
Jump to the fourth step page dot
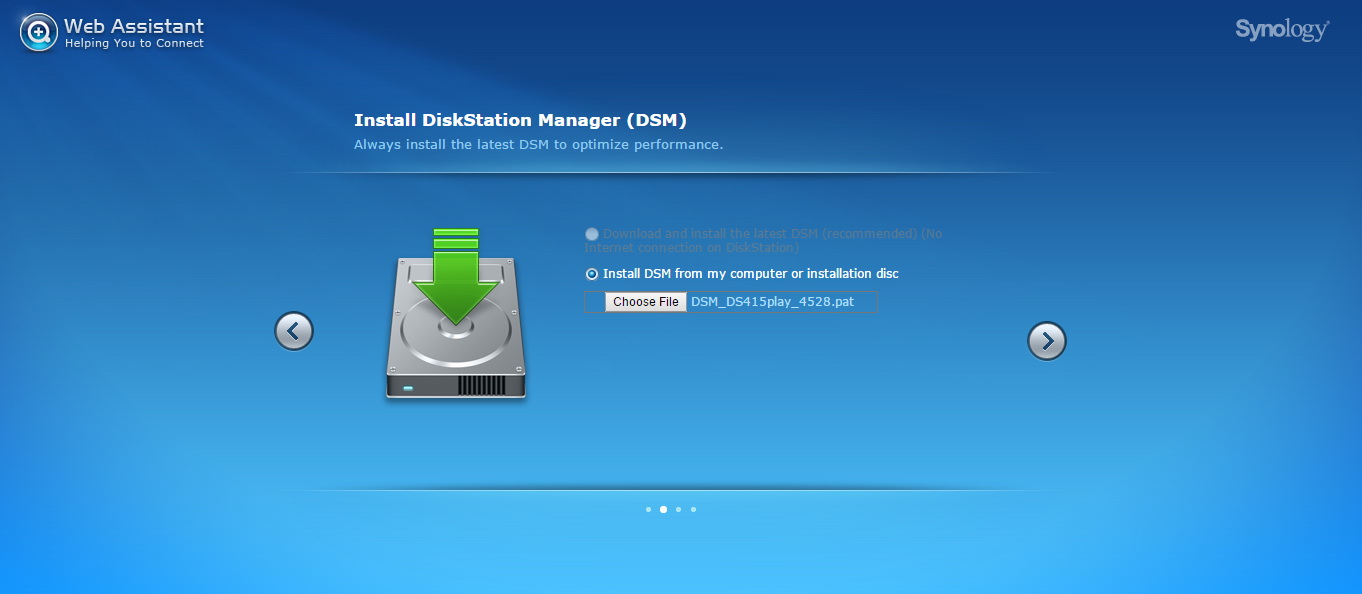coord(693,509)
